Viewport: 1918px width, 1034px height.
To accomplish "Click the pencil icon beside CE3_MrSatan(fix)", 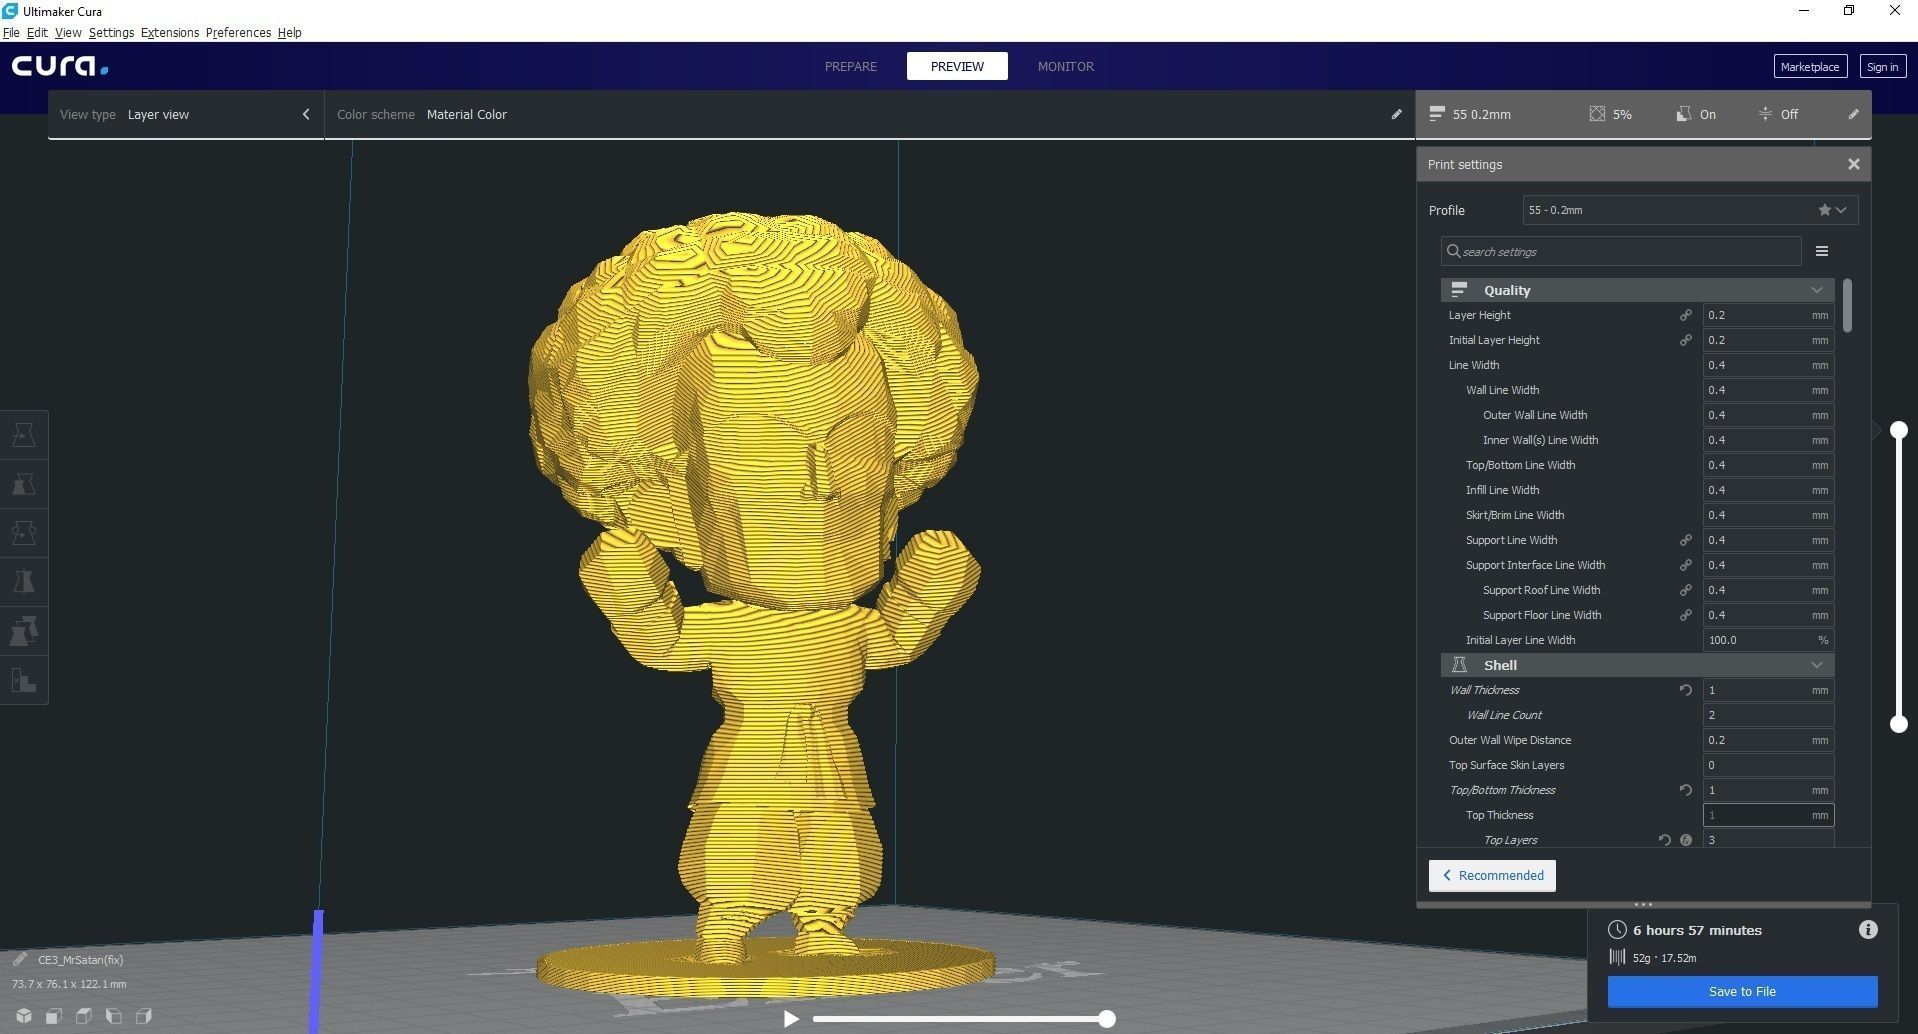I will coord(19,959).
